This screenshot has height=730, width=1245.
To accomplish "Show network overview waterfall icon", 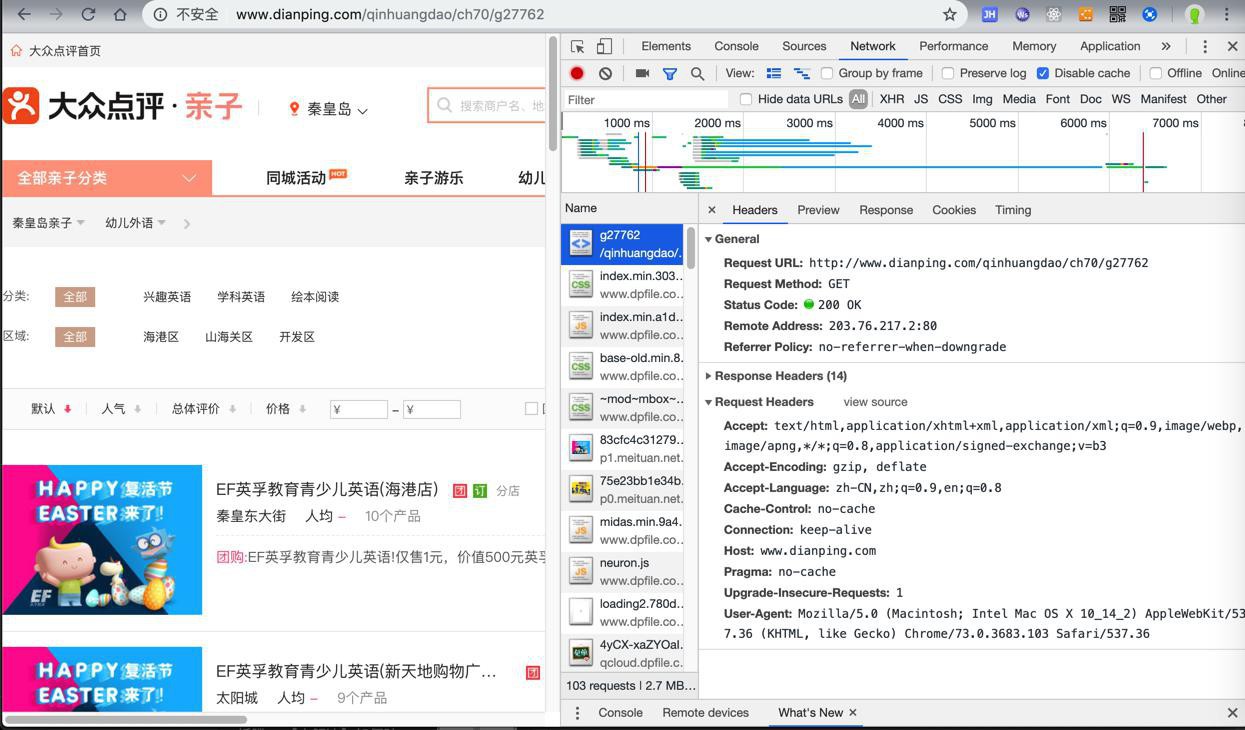I will pyautogui.click(x=801, y=73).
